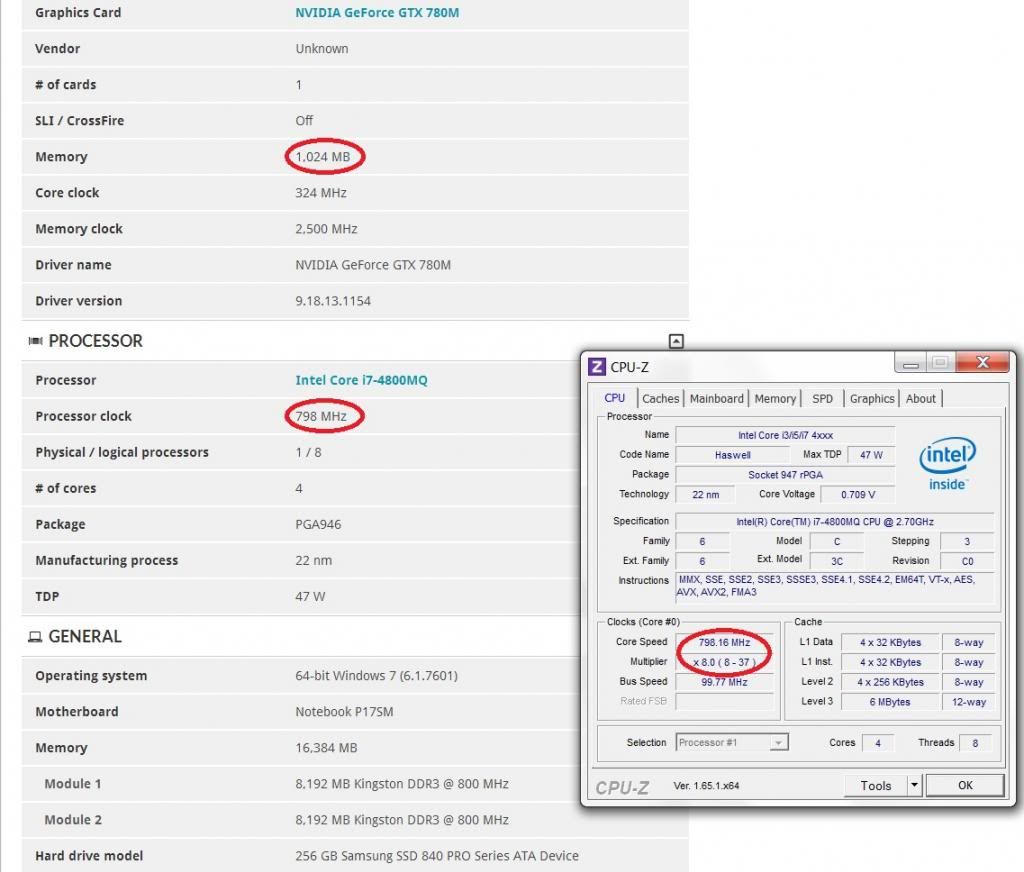
Task: Open the Processor #1 selection dropdown
Action: [731, 743]
